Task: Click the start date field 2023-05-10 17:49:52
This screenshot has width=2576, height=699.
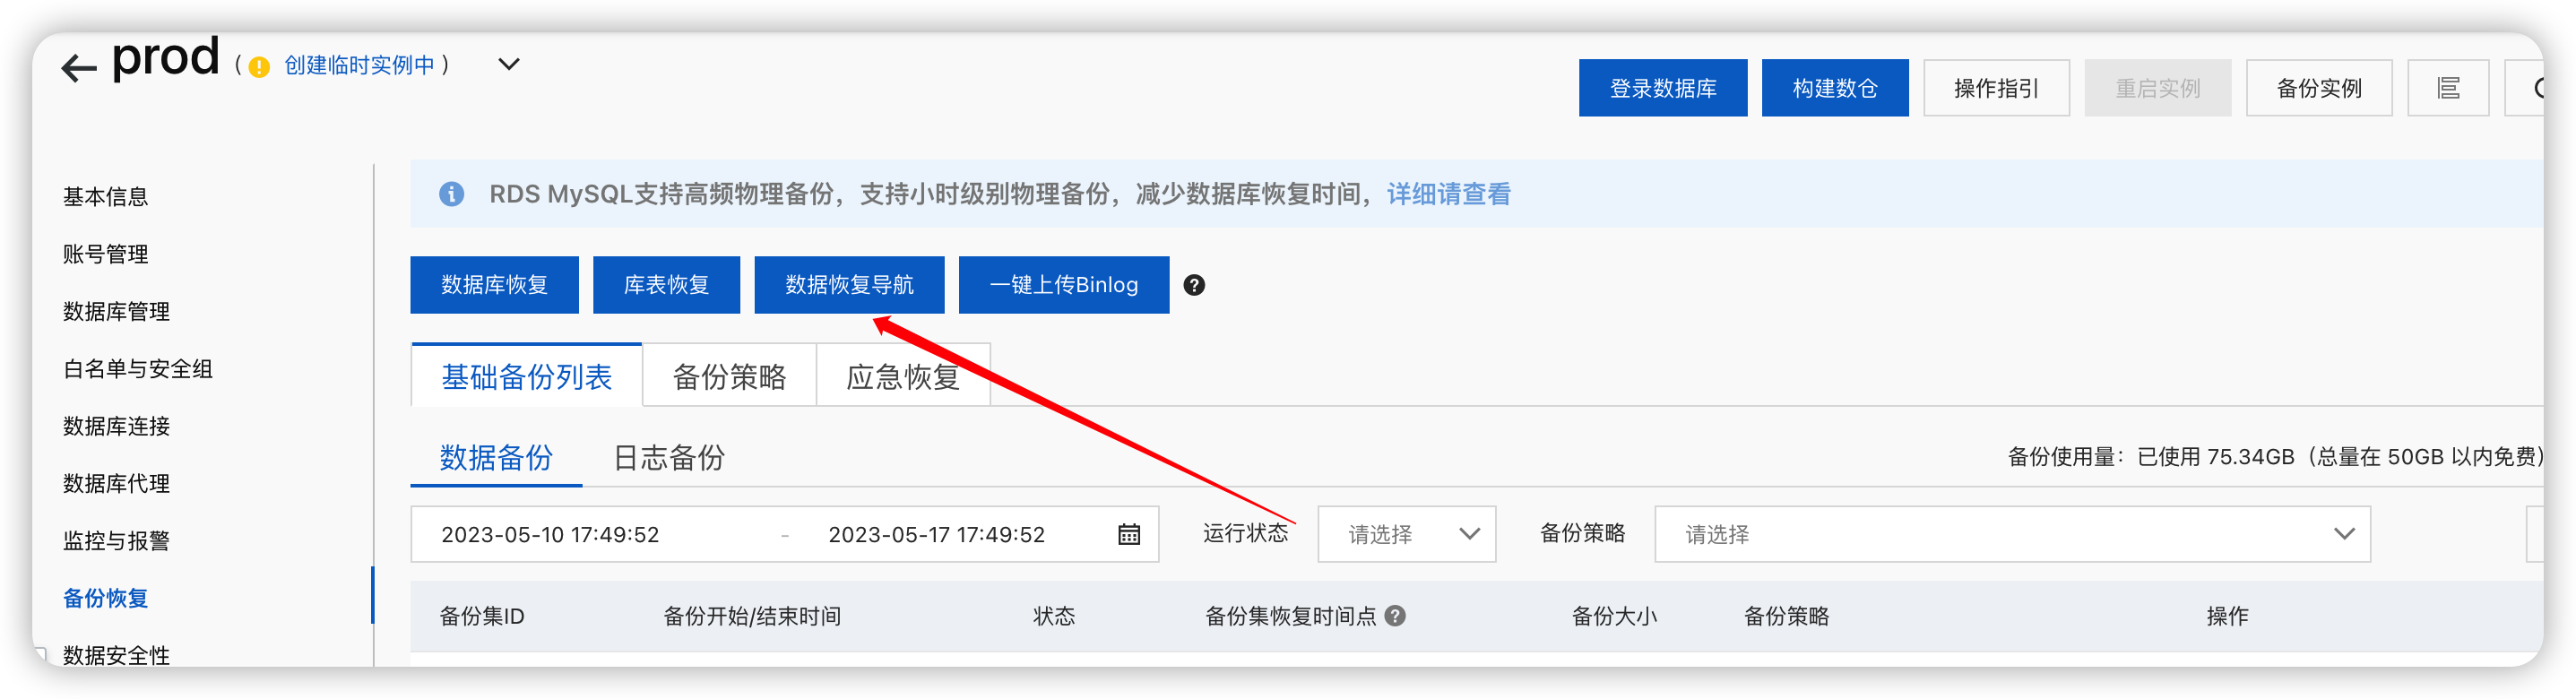Action: tap(550, 535)
